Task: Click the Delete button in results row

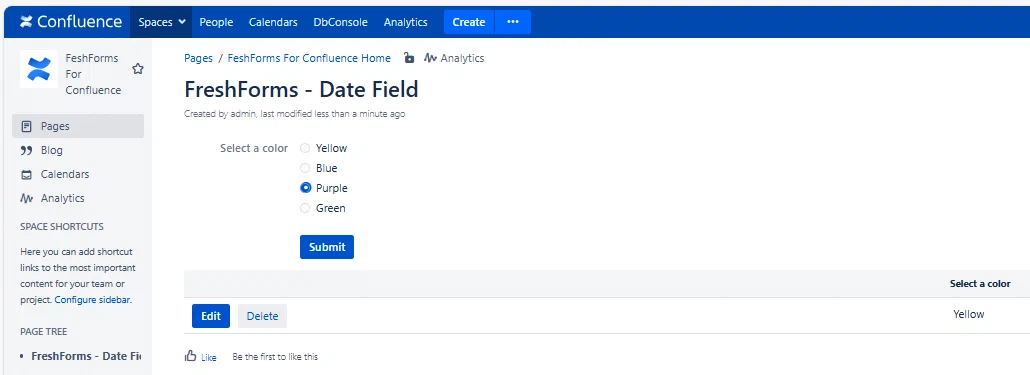Action: point(262,316)
